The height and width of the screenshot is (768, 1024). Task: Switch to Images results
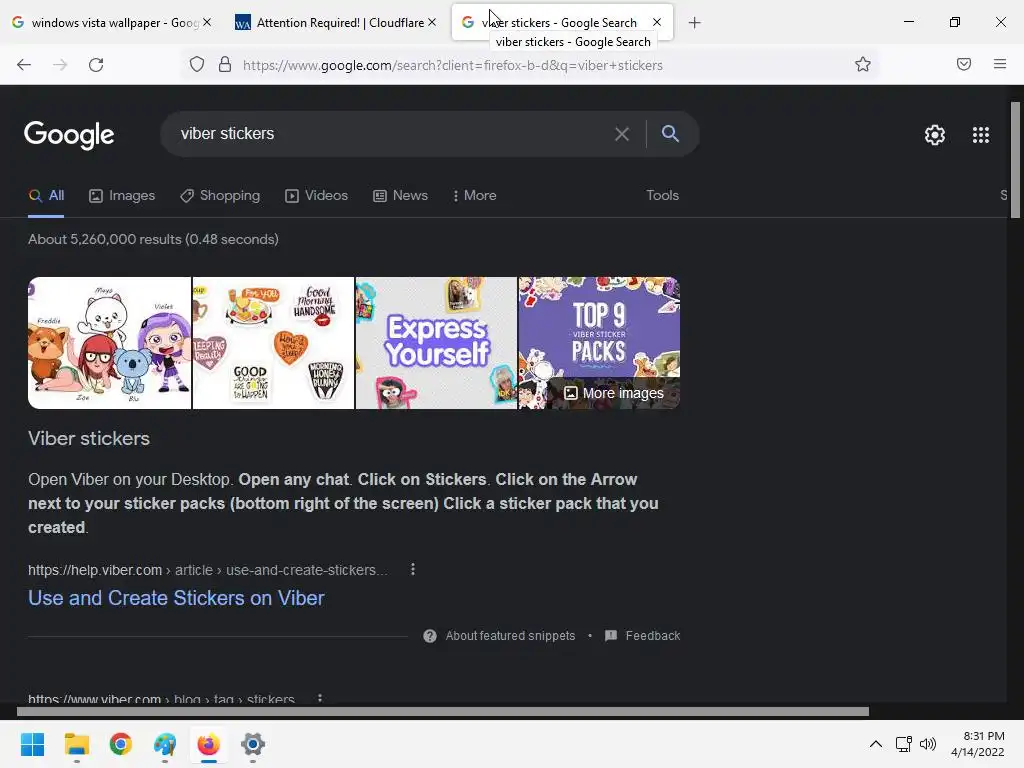point(122,195)
